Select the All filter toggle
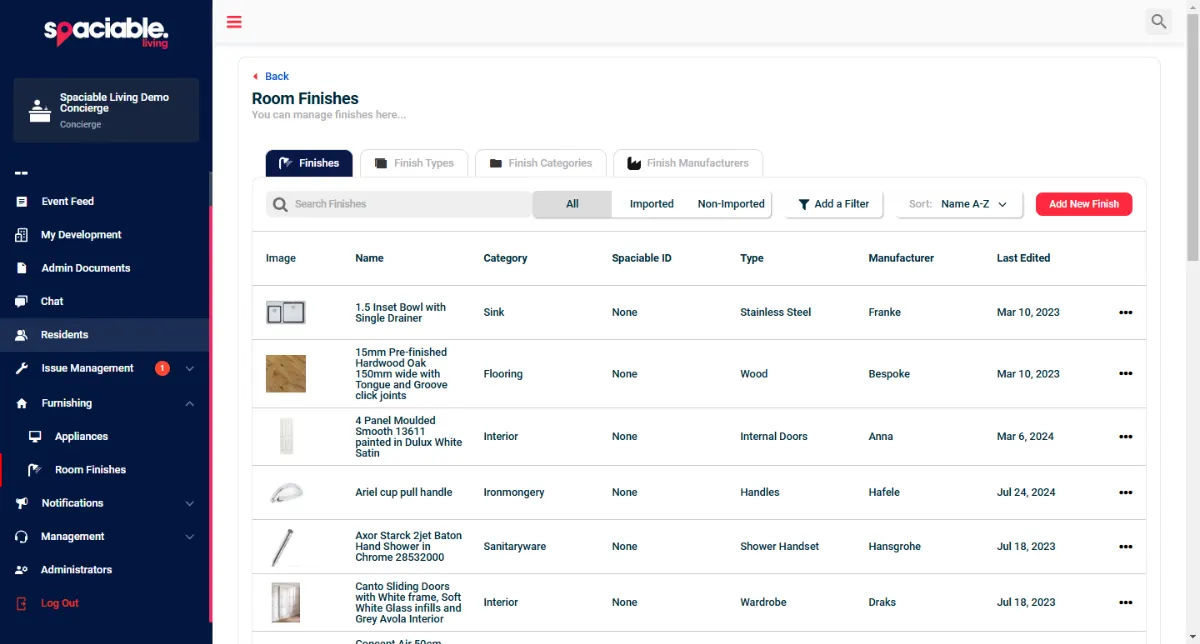1200x644 pixels. [572, 204]
